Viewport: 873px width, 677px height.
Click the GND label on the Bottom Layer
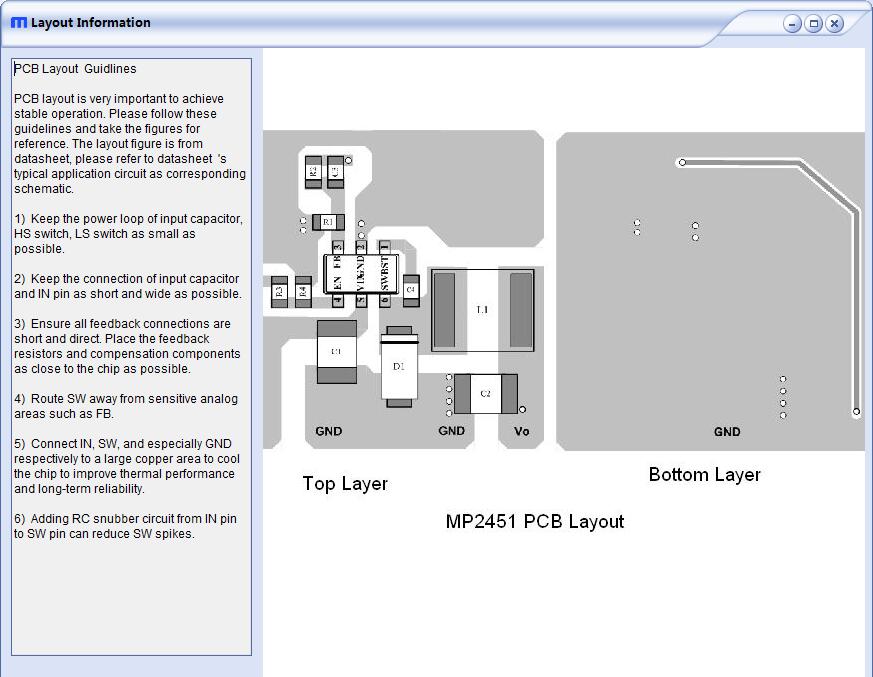point(726,431)
